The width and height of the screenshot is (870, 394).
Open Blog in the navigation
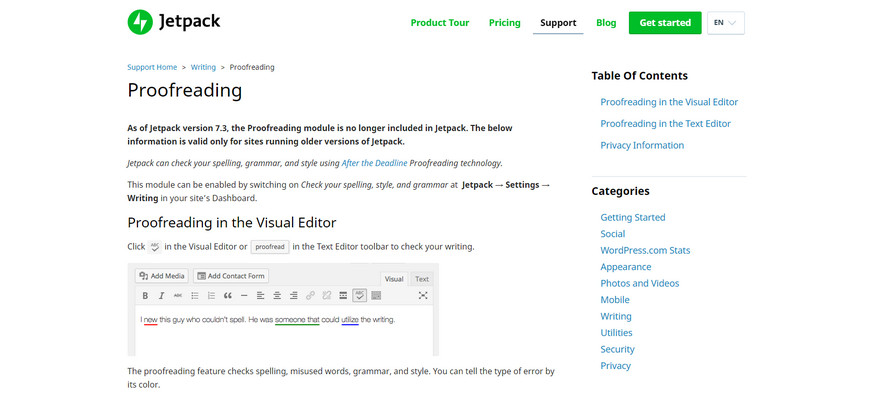point(606,23)
